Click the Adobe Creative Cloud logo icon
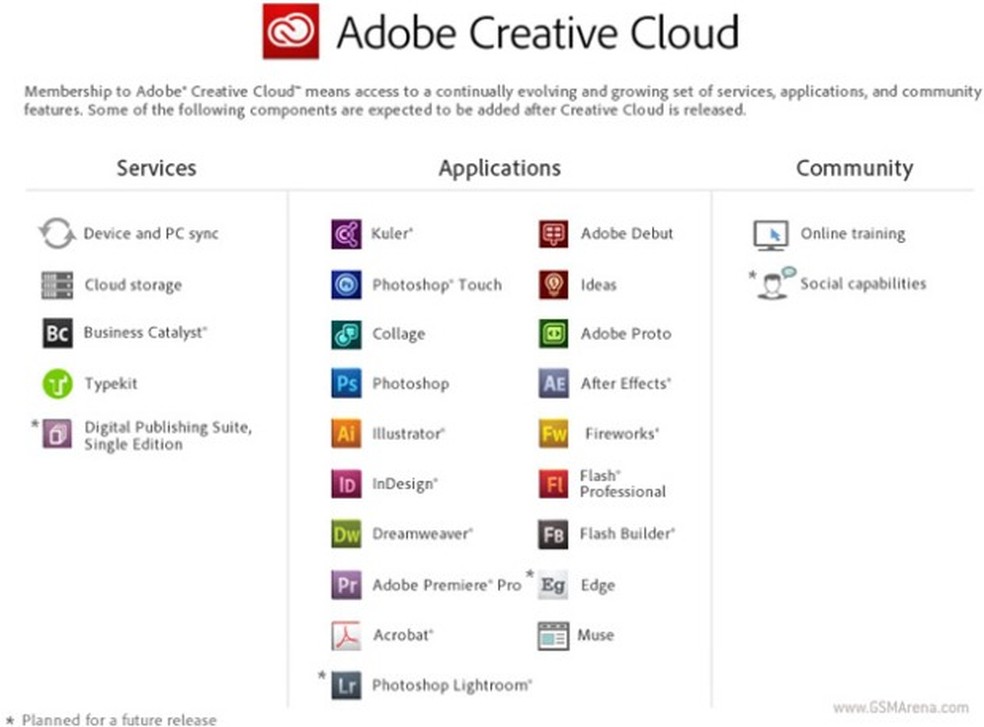This screenshot has height=727, width=984. click(x=291, y=31)
